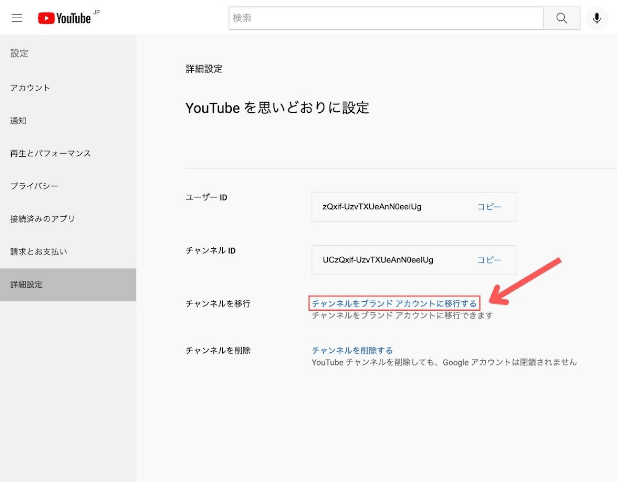
Task: Click the チャンネルを移行 label
Action: tap(218, 303)
